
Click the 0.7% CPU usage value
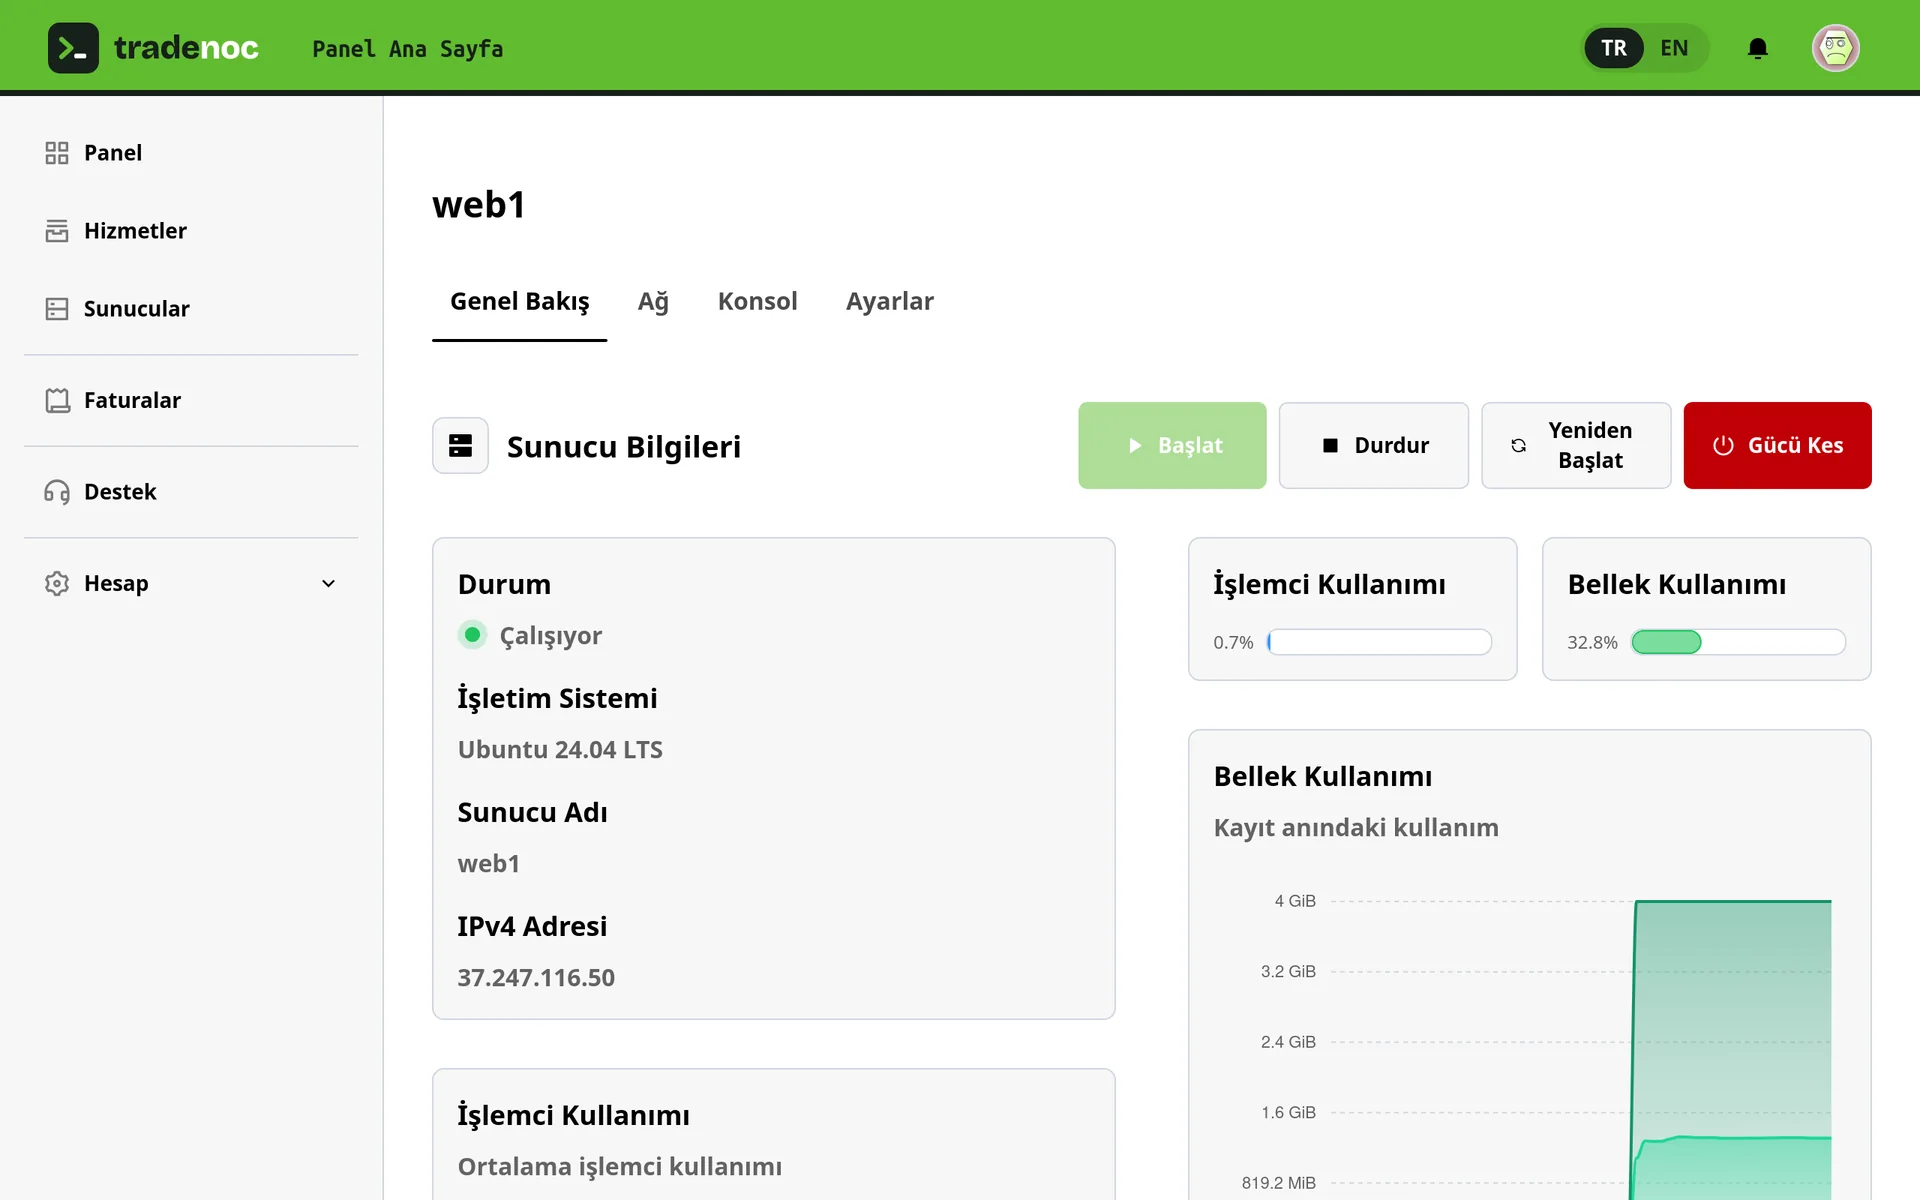tap(1233, 642)
